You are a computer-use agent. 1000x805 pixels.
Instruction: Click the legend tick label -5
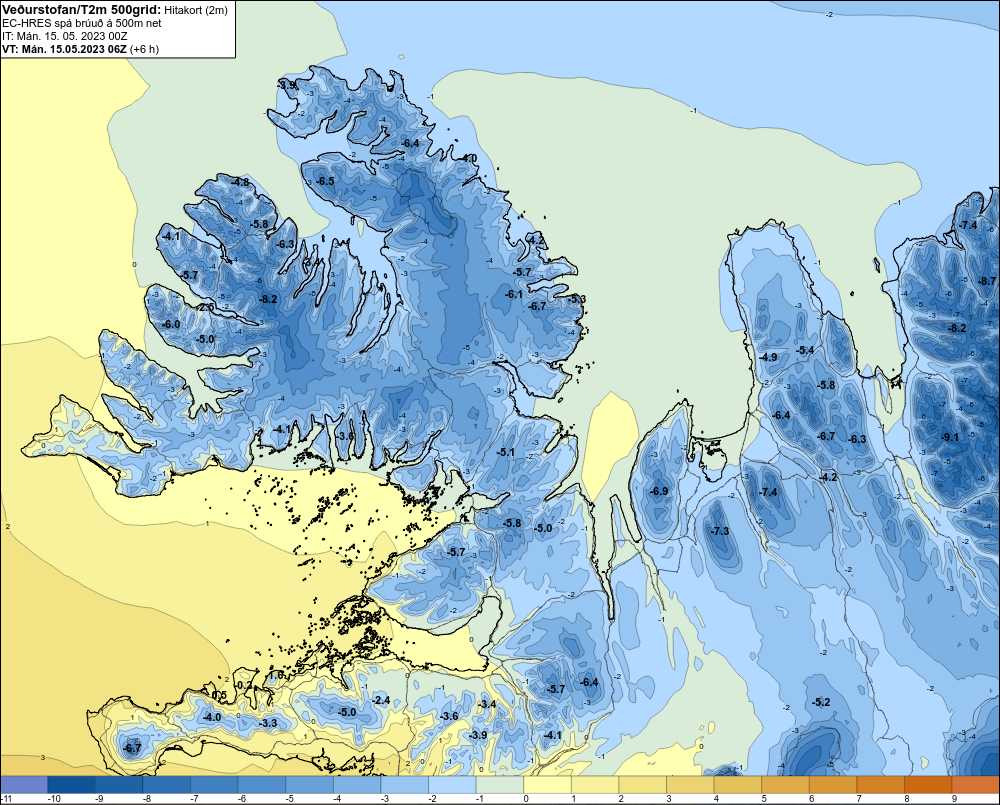tap(290, 799)
